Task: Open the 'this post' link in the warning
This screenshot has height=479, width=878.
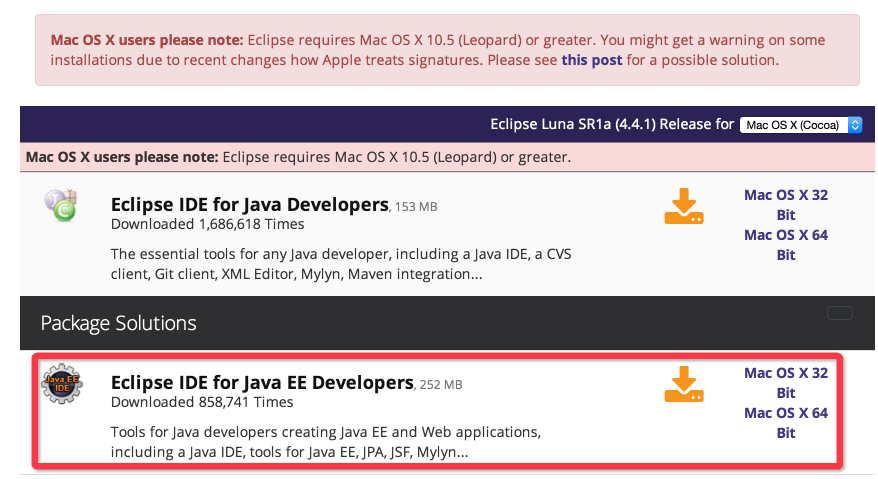Action: click(592, 60)
